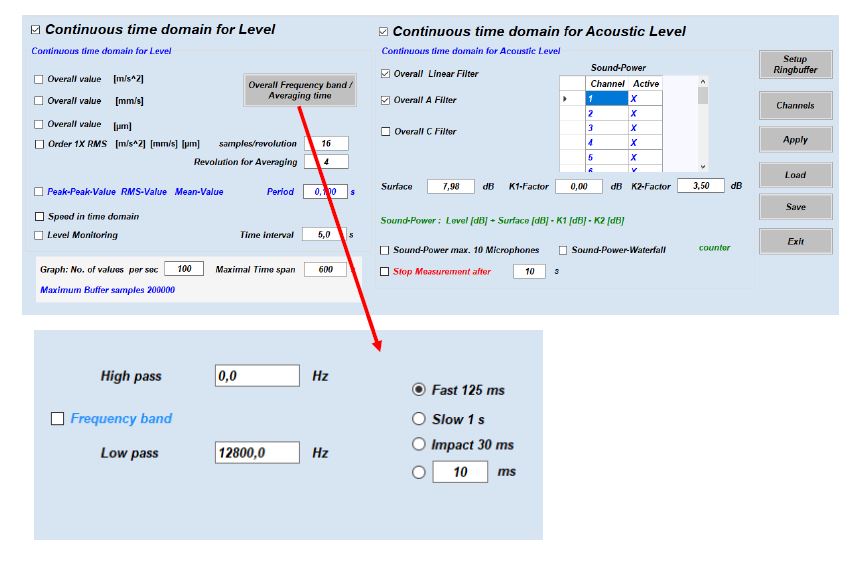This screenshot has width=865, height=561.
Task: Choose the Fast 125 ms averaging
Action: pyautogui.click(x=419, y=390)
